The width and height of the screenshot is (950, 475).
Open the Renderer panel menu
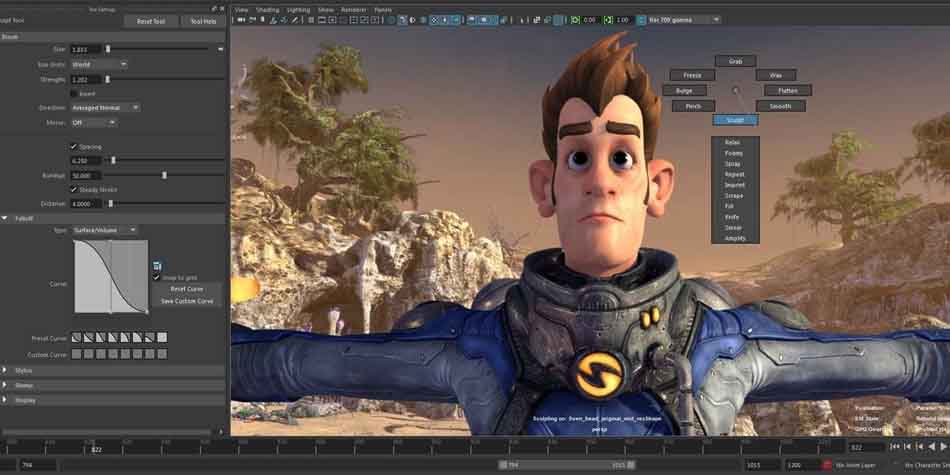click(353, 10)
